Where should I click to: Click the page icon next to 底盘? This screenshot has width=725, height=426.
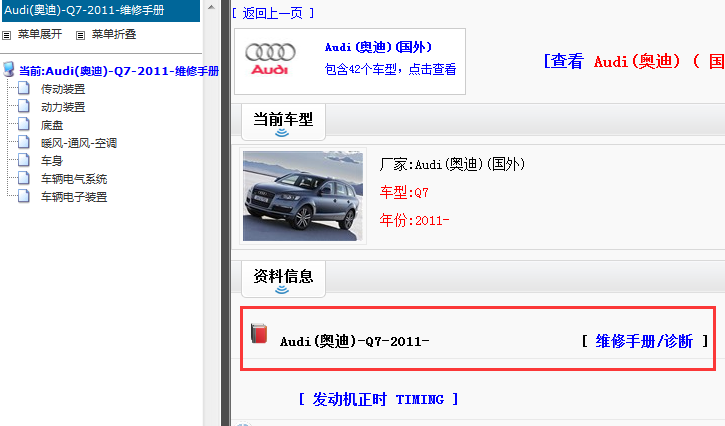24,124
